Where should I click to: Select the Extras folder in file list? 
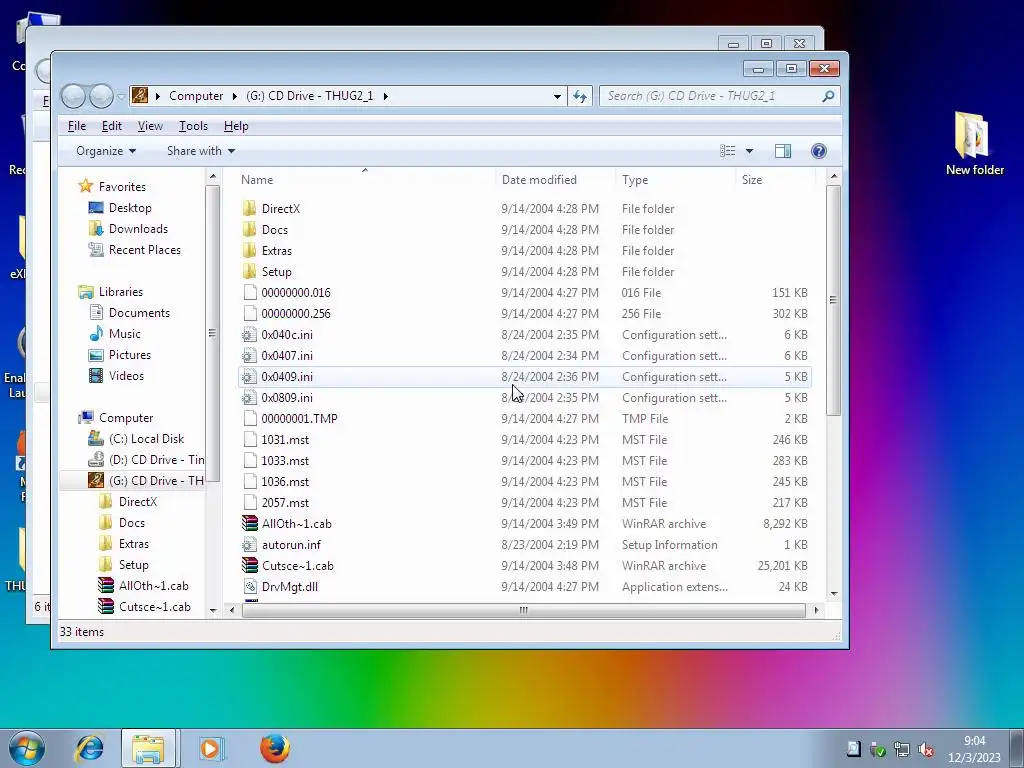click(276, 251)
